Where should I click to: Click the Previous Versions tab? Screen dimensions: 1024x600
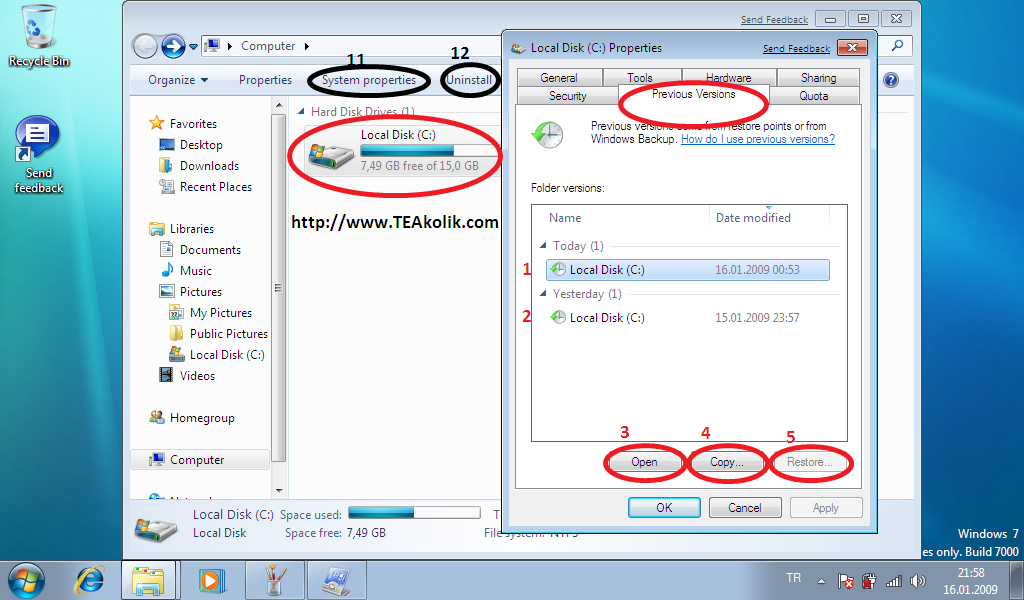pyautogui.click(x=694, y=95)
